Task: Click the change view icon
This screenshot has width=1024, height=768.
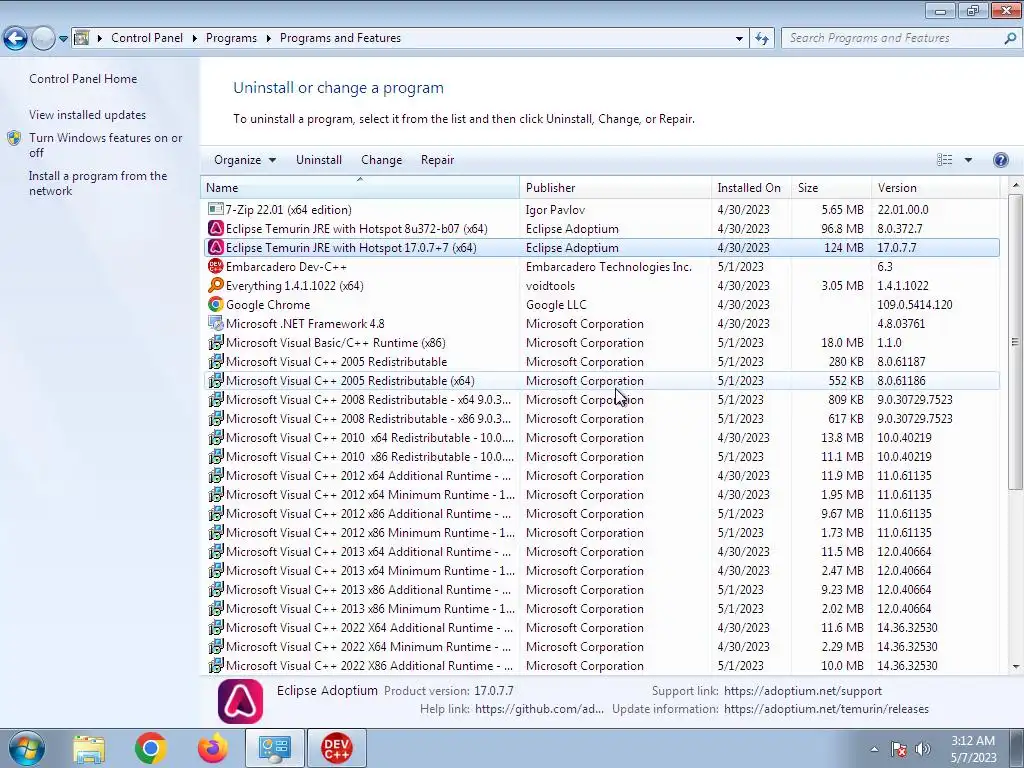Action: [x=944, y=160]
